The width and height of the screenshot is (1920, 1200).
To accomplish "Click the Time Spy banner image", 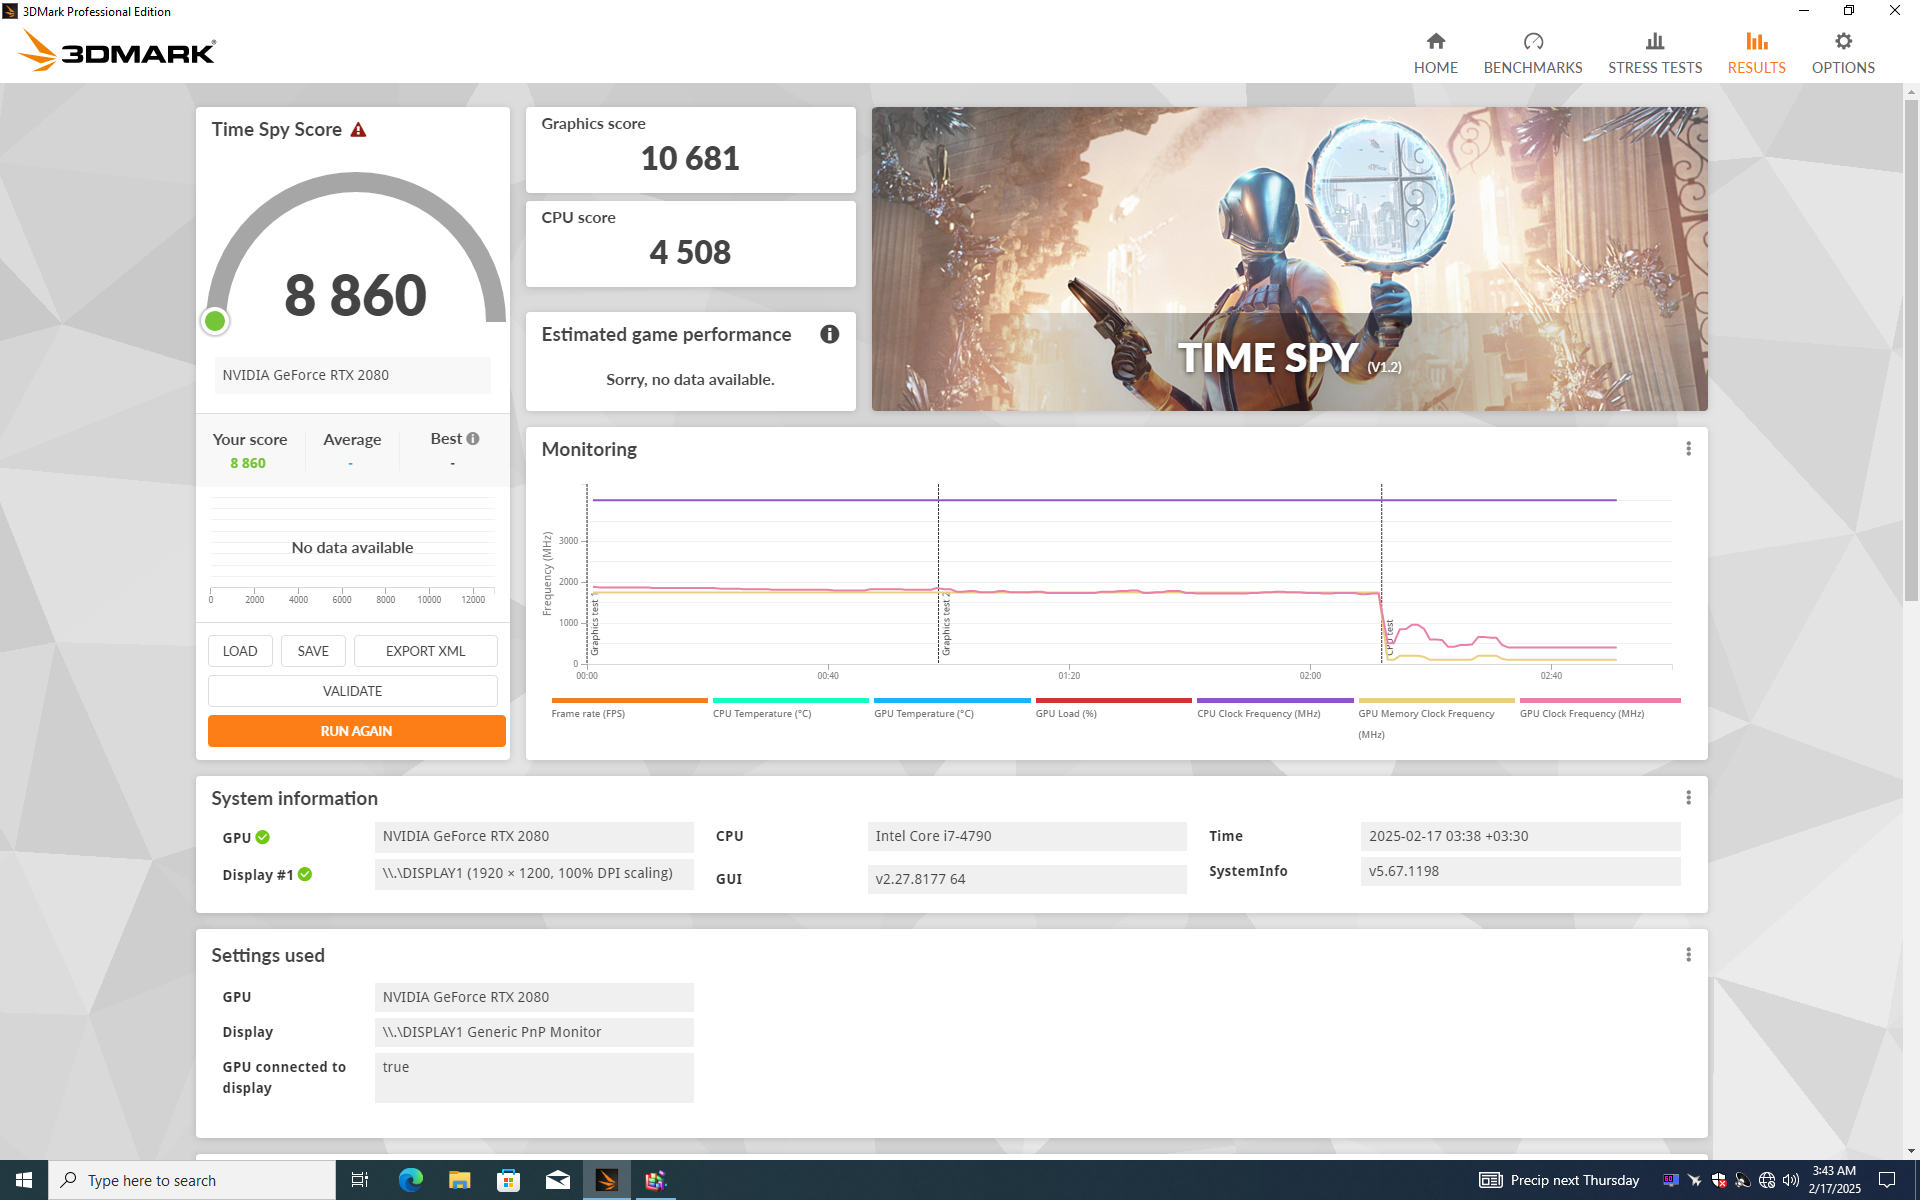I will pos(1289,259).
